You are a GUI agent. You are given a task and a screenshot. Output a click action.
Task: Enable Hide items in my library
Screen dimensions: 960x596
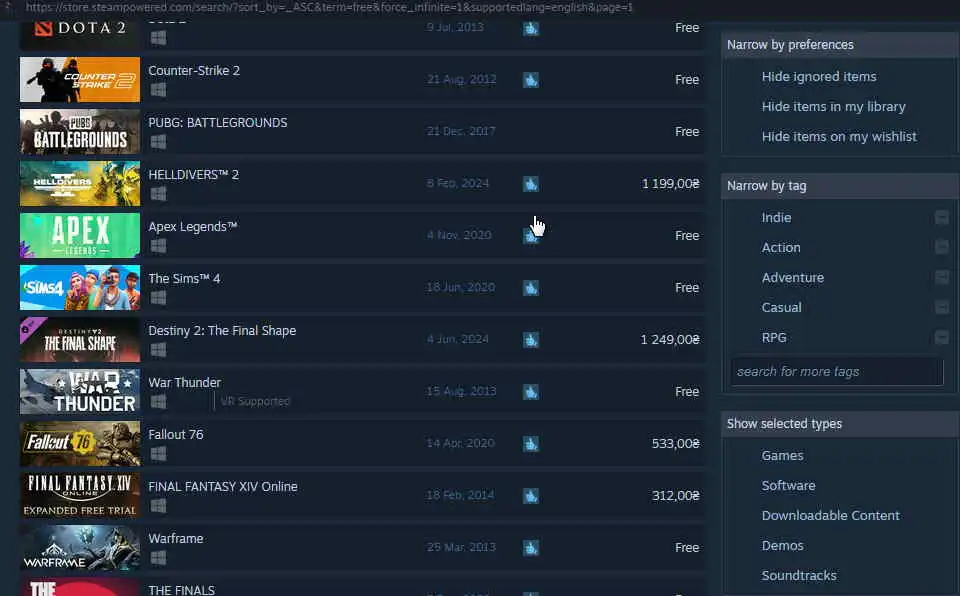pos(833,107)
